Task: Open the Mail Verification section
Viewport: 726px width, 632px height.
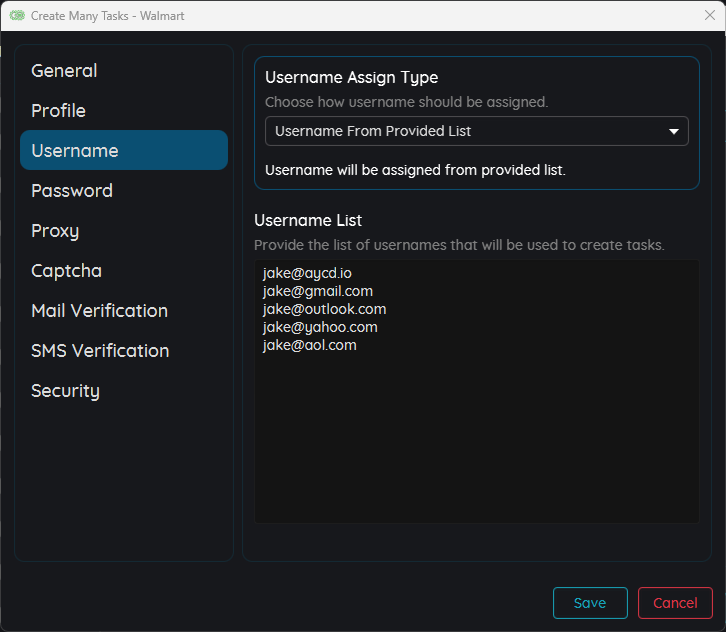Action: pyautogui.click(x=99, y=311)
